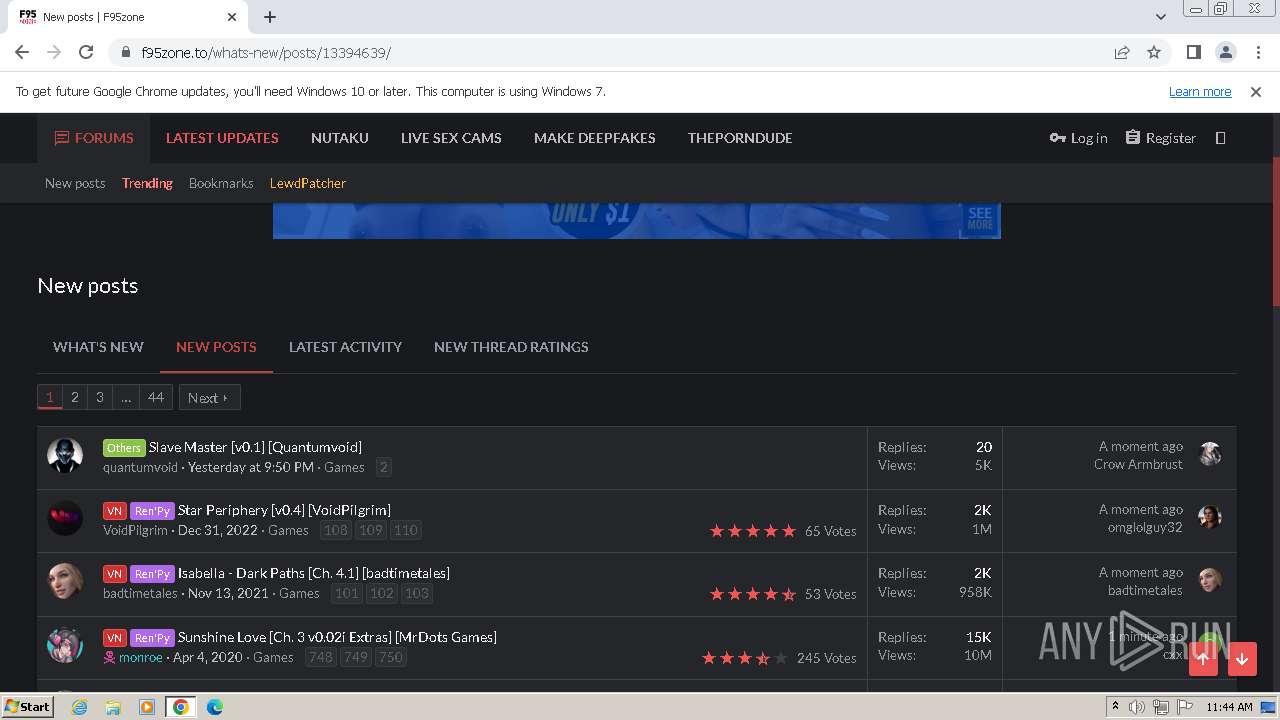Screen dimensions: 1280x720
Task: Click the scroll-to-top red arrow
Action: tap(1203, 658)
